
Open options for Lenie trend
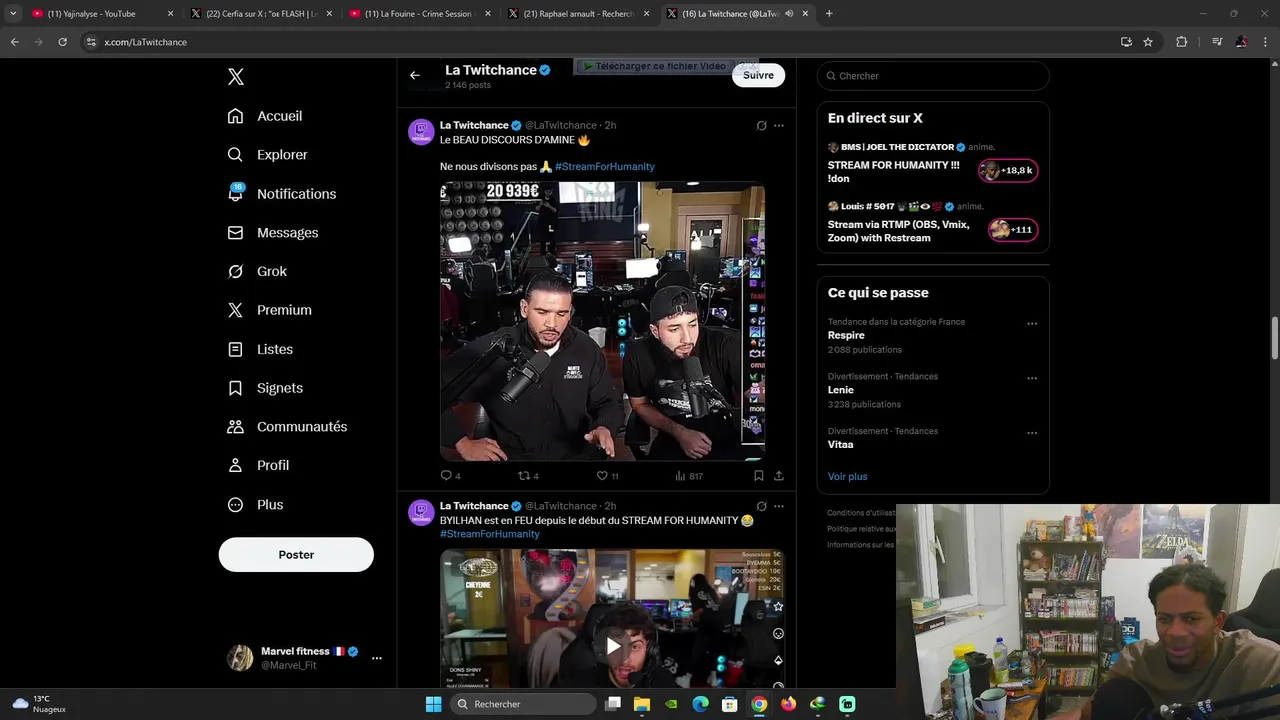pos(1032,379)
